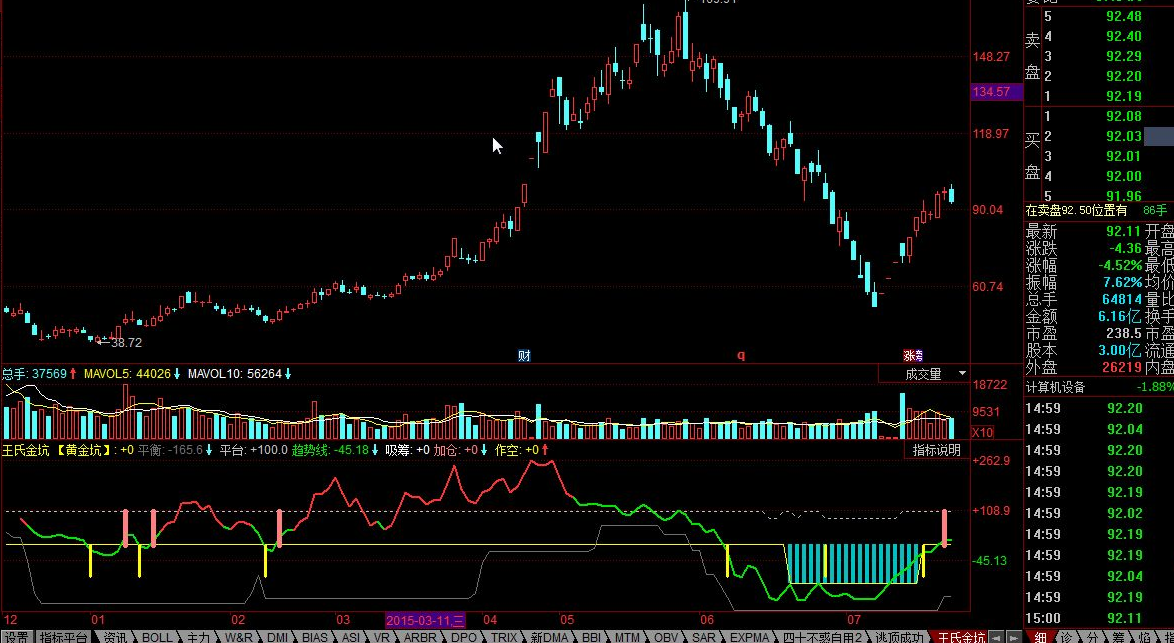
Task: Click the 平台: +100.0 label
Action: pyautogui.click(x=254, y=450)
